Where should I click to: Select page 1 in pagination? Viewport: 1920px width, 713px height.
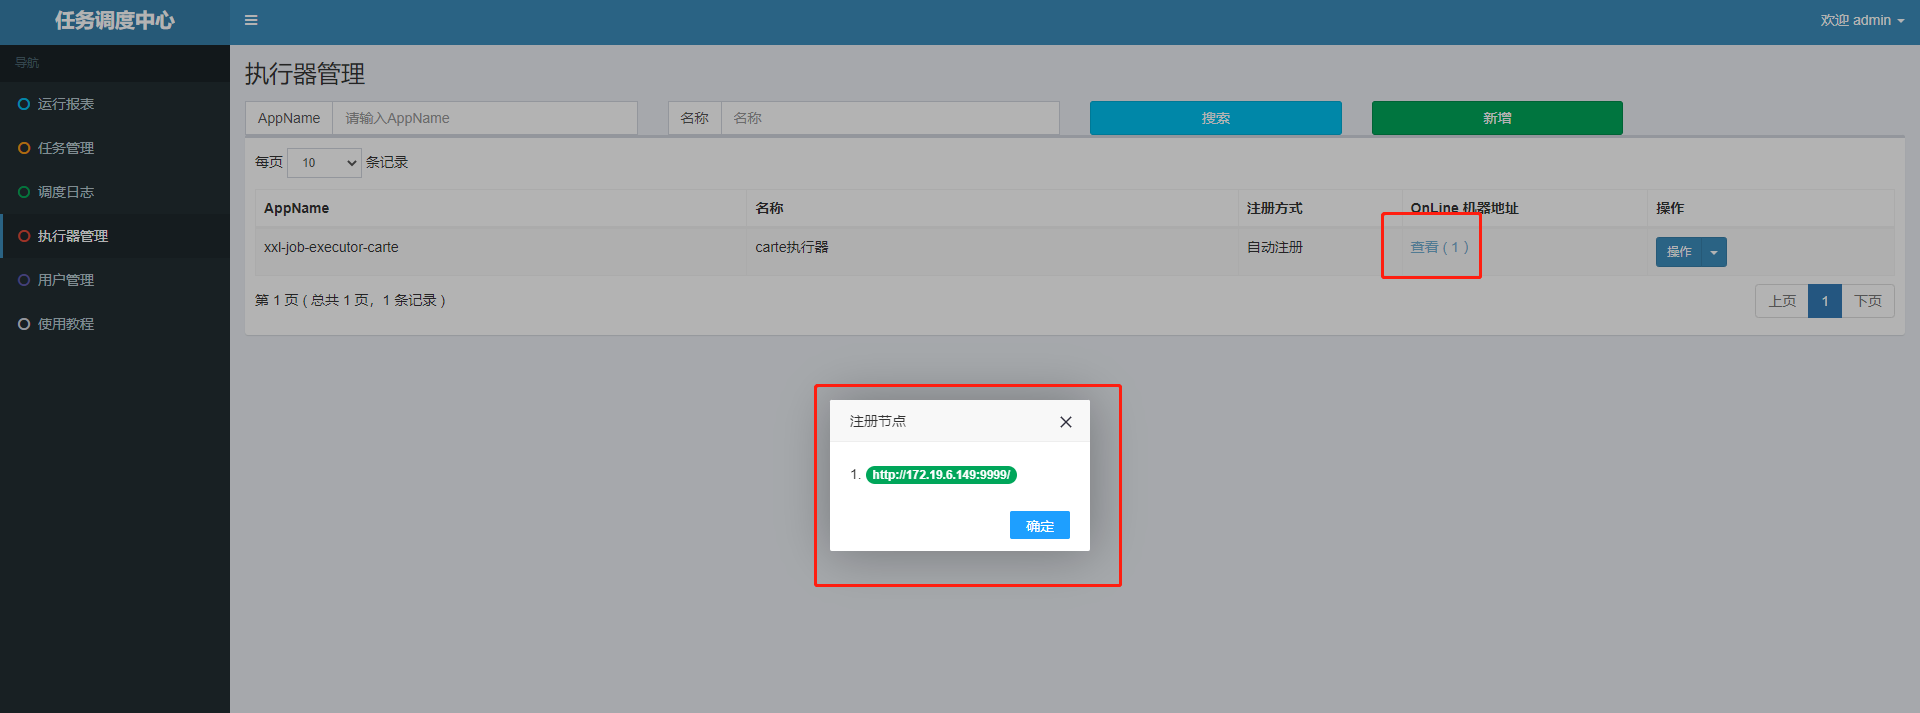pyautogui.click(x=1825, y=301)
